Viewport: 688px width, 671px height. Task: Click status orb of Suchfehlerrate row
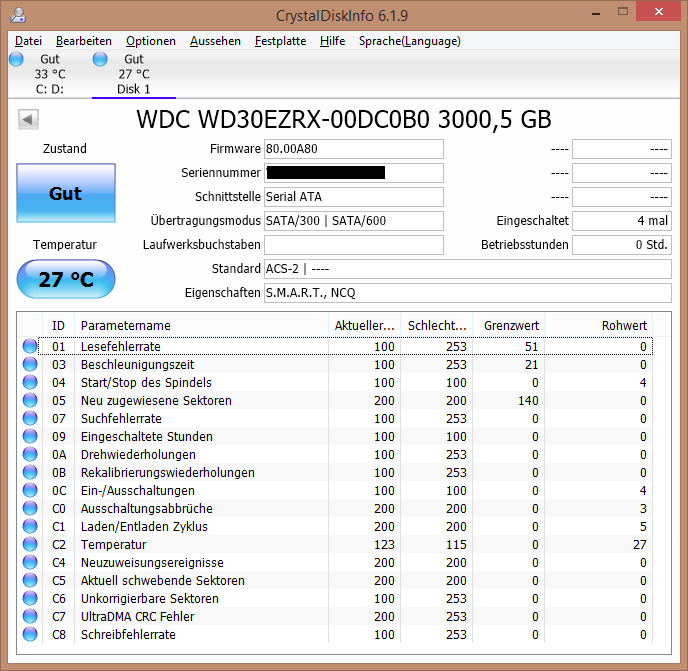[30, 418]
